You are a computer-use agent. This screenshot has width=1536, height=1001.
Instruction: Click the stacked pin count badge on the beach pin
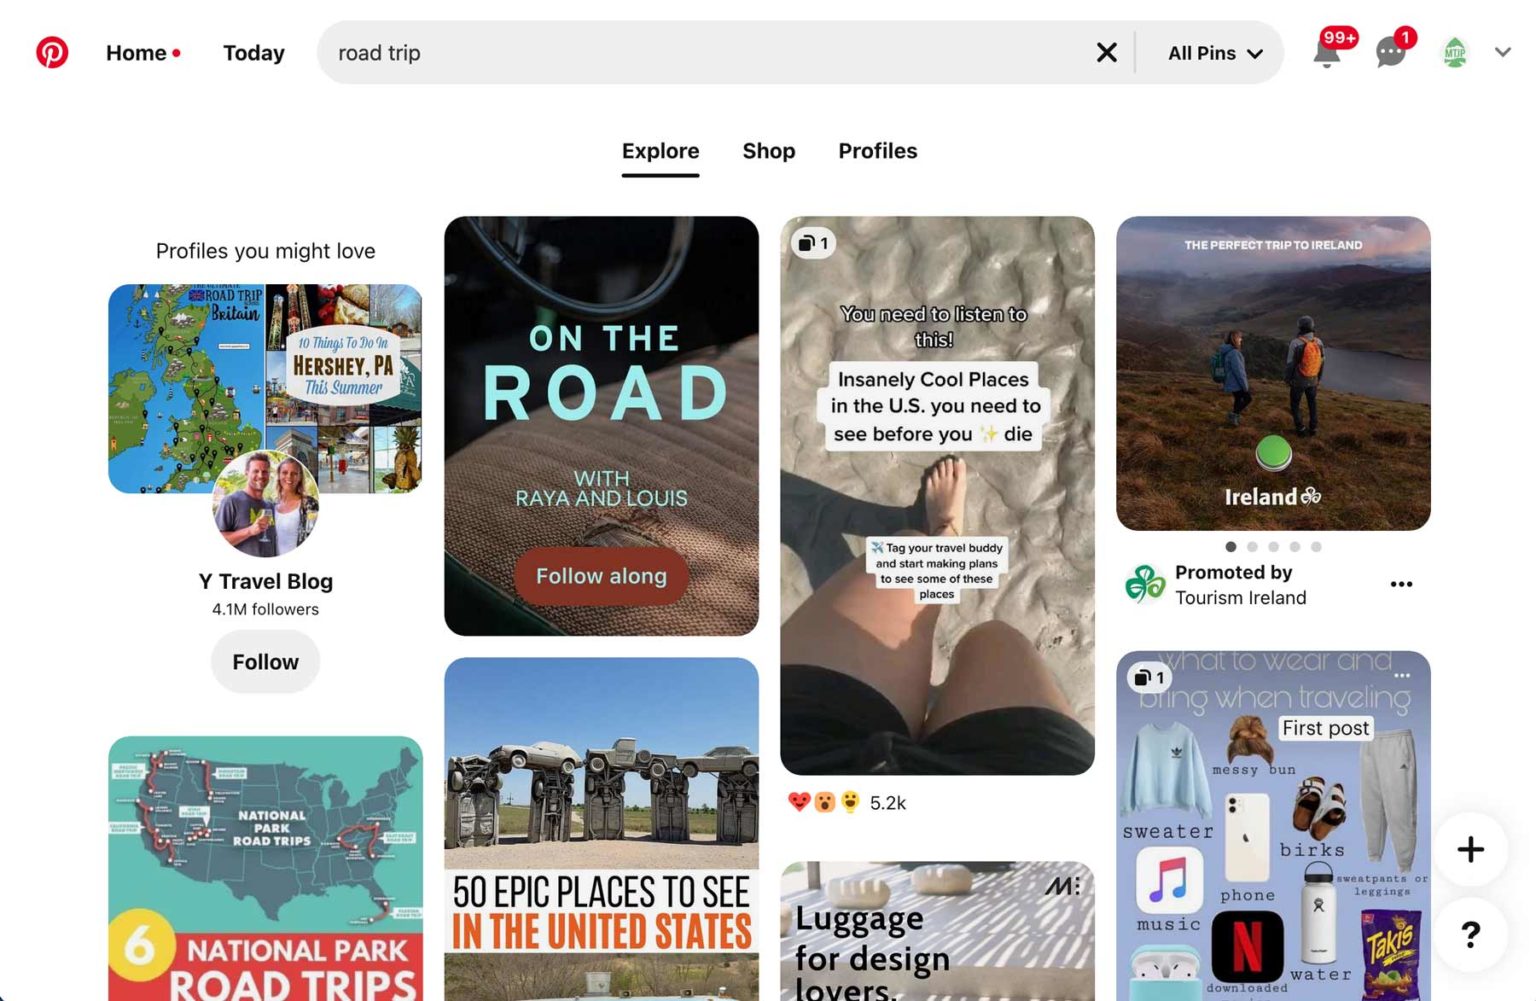[x=812, y=243]
